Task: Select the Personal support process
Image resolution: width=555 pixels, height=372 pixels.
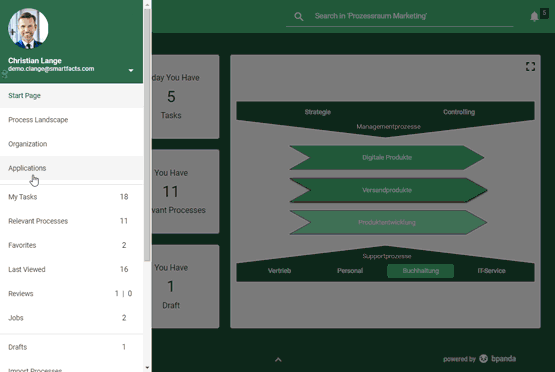Action: [350, 271]
